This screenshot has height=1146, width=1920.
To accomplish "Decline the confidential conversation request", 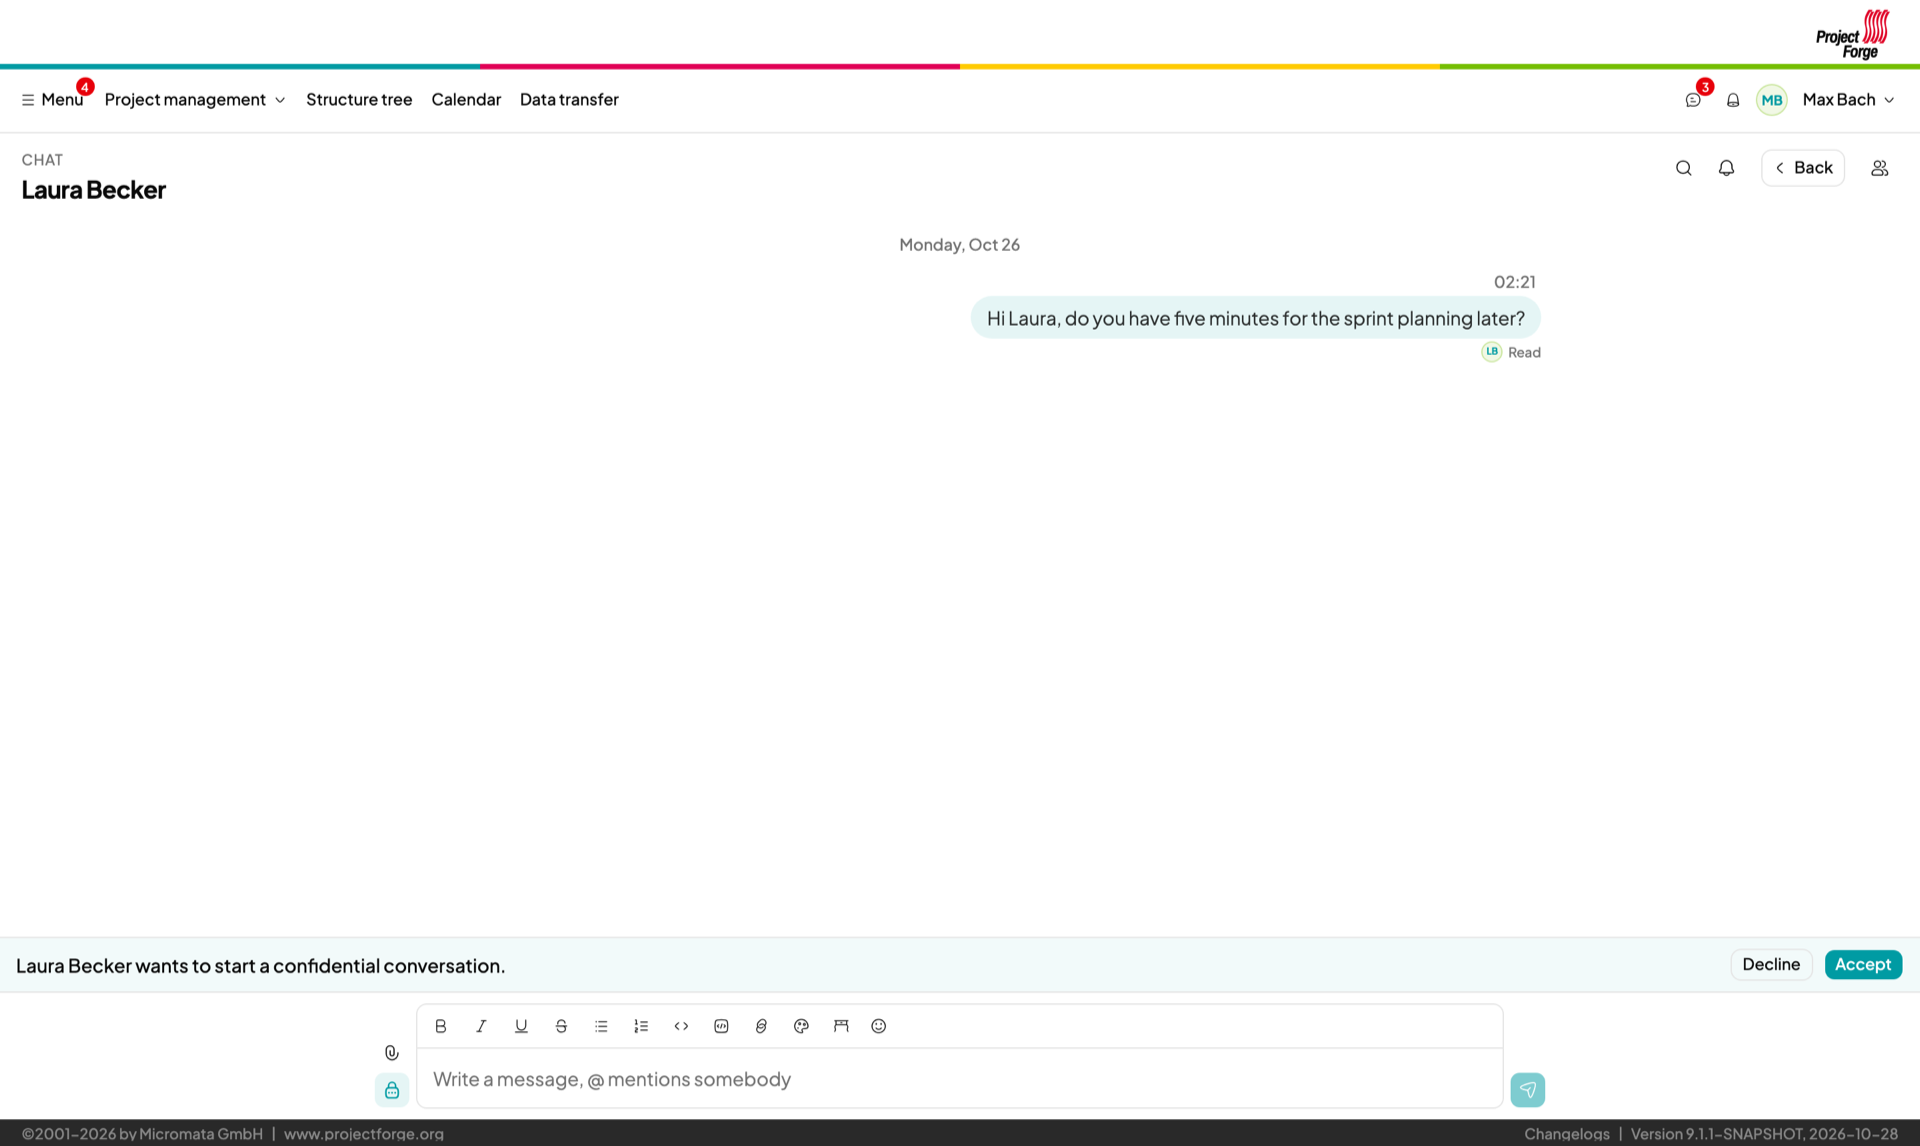I will (1771, 964).
